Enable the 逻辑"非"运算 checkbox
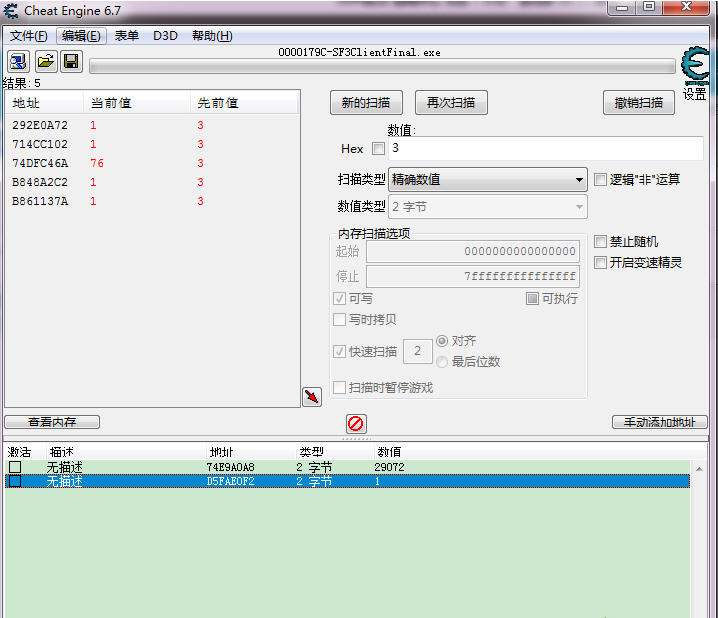Image resolution: width=718 pixels, height=618 pixels. click(600, 179)
